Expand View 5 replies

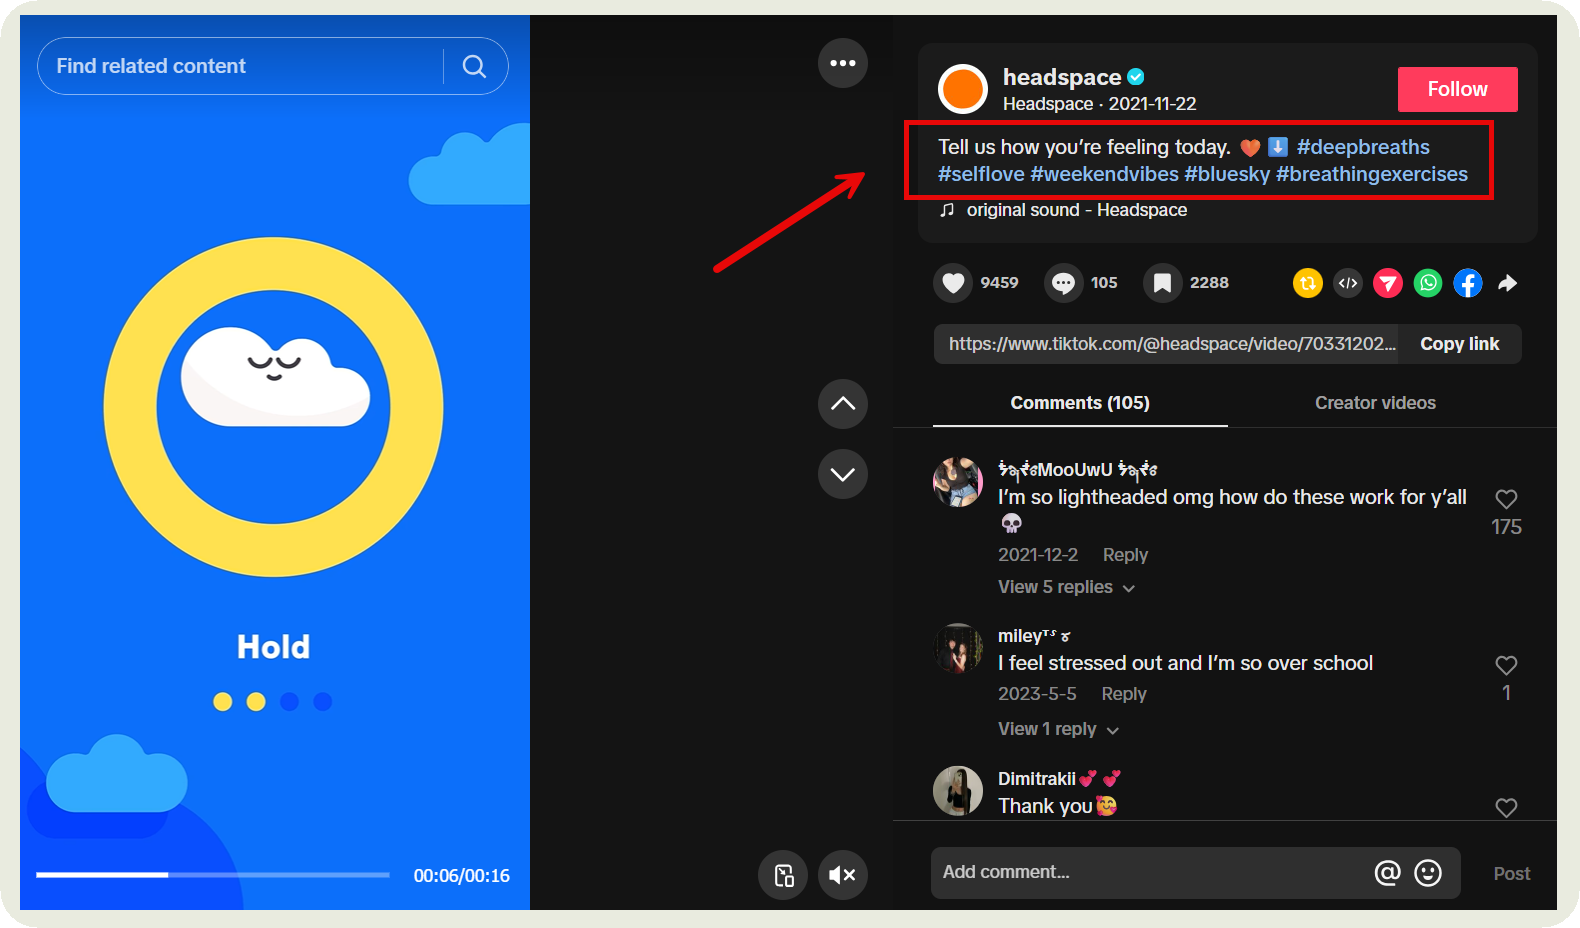click(x=1066, y=587)
